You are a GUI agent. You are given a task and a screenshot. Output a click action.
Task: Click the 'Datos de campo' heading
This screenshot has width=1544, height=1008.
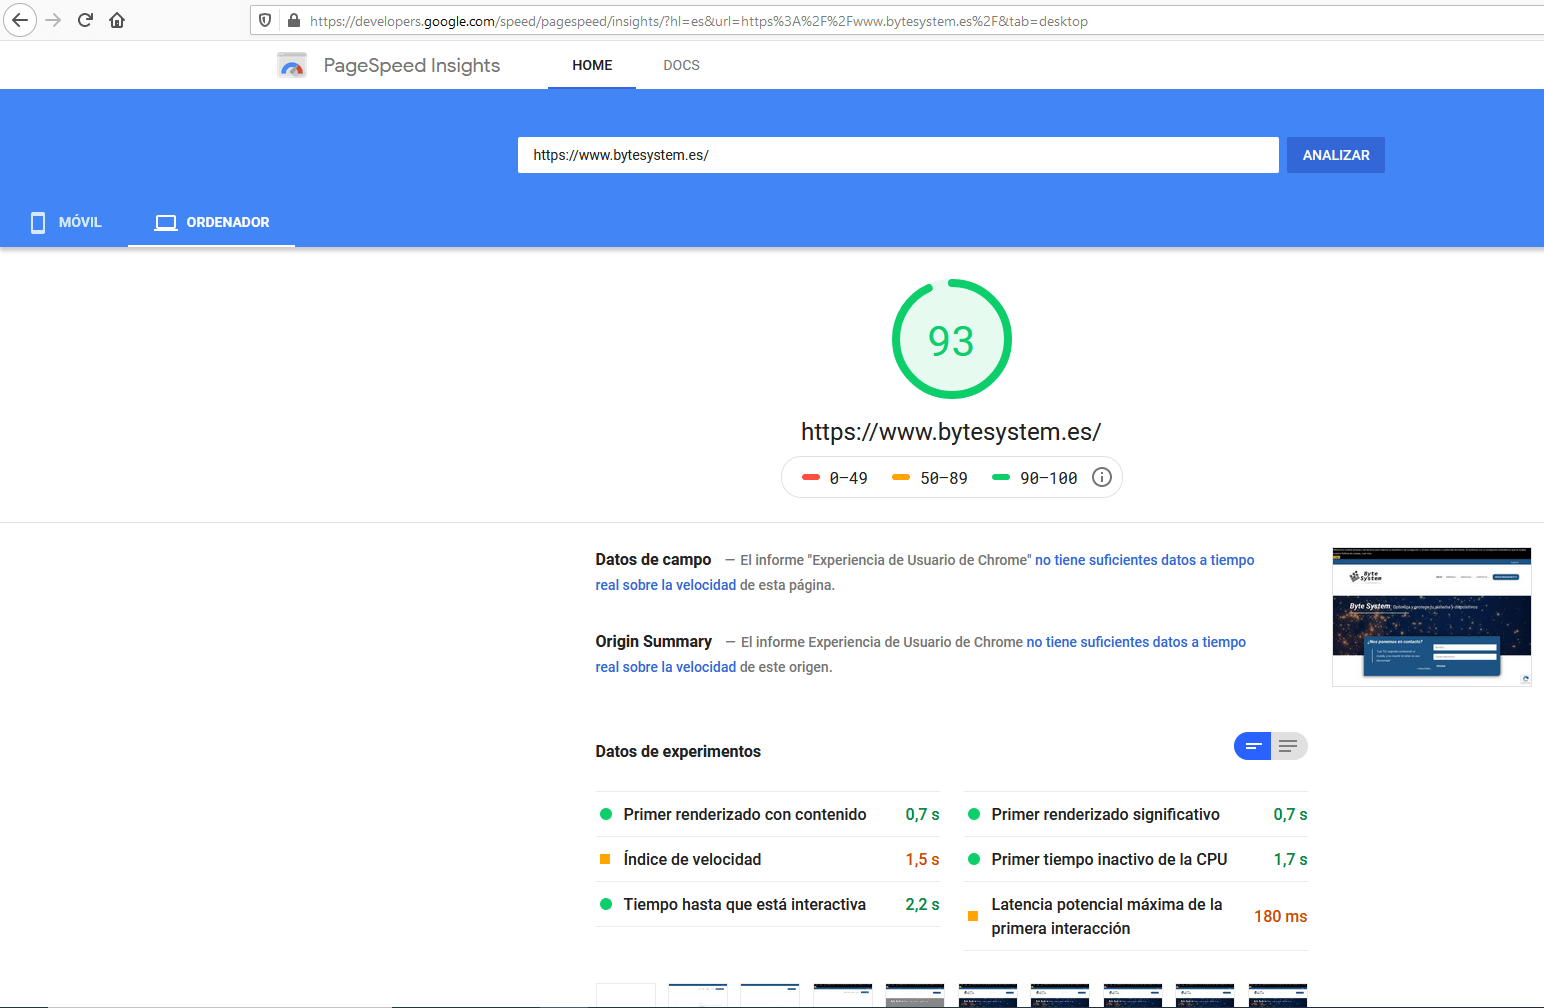(653, 560)
